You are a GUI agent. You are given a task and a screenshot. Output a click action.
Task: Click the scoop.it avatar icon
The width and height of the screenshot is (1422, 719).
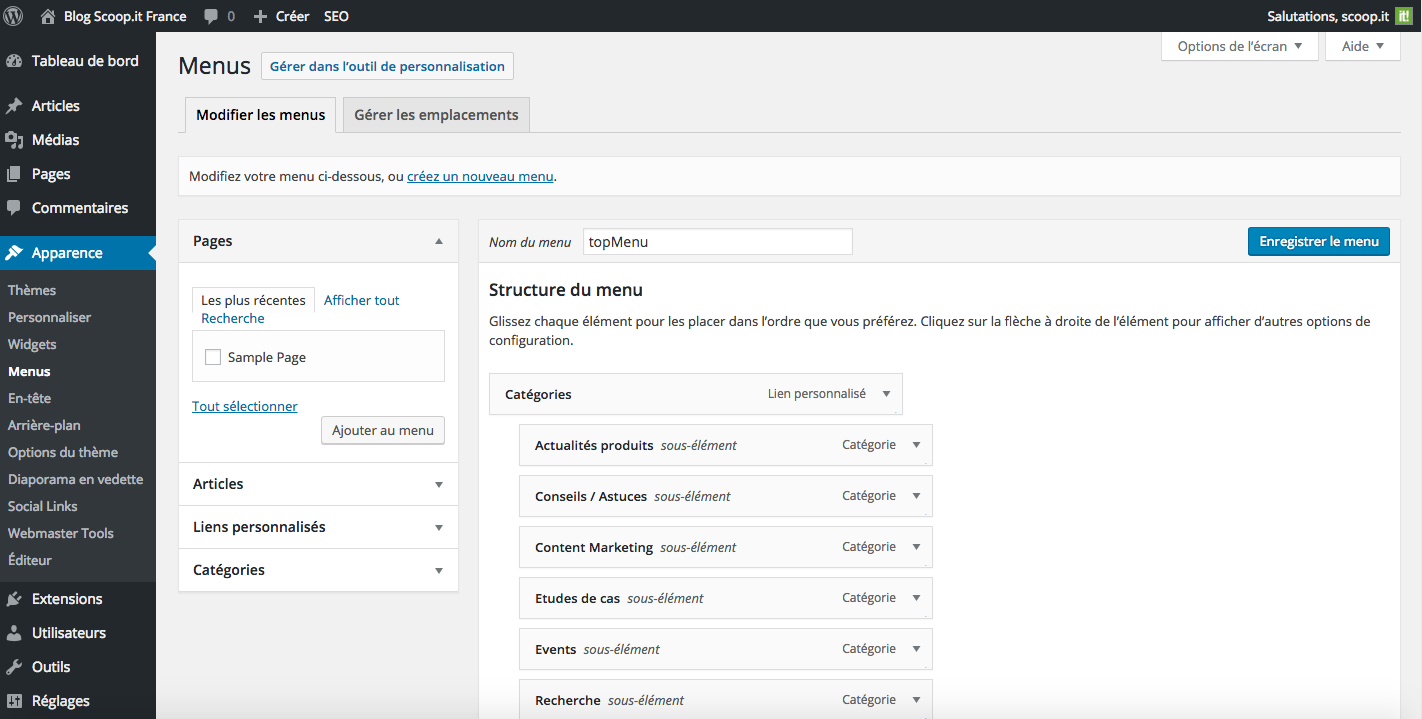click(1403, 16)
